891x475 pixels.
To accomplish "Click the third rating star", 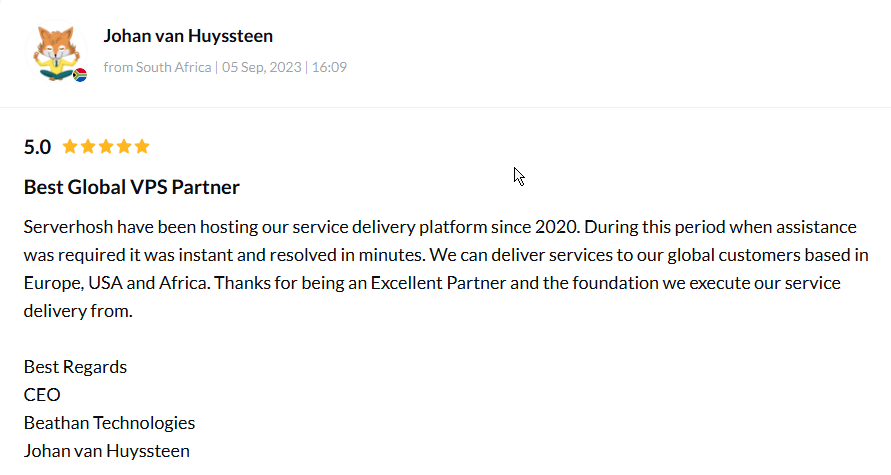I will (106, 147).
